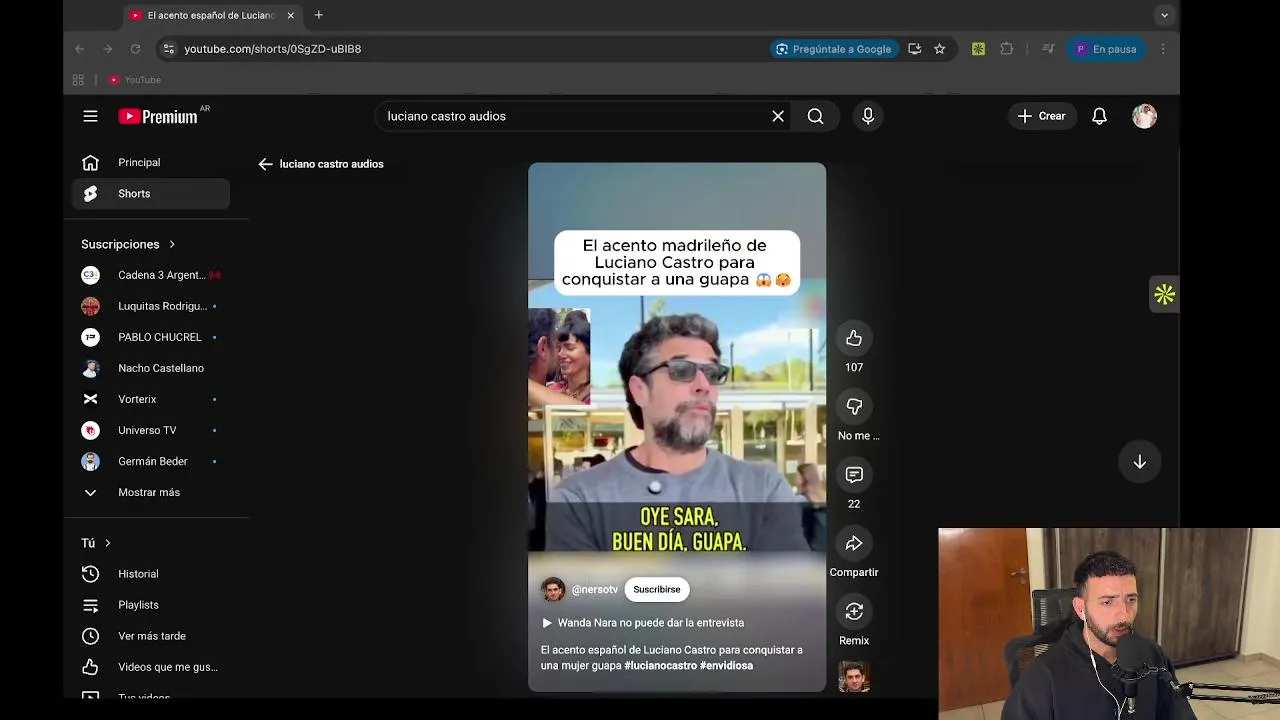Open Remix options for this Short
The image size is (1280, 720).
[x=854, y=611]
